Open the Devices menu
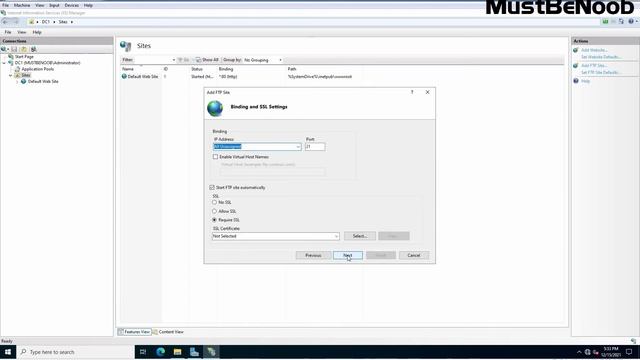 [71, 5]
